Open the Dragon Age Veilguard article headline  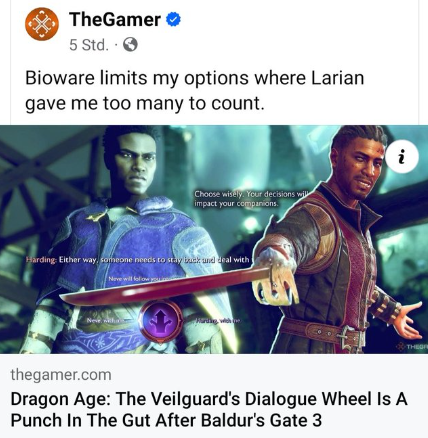coord(209,409)
